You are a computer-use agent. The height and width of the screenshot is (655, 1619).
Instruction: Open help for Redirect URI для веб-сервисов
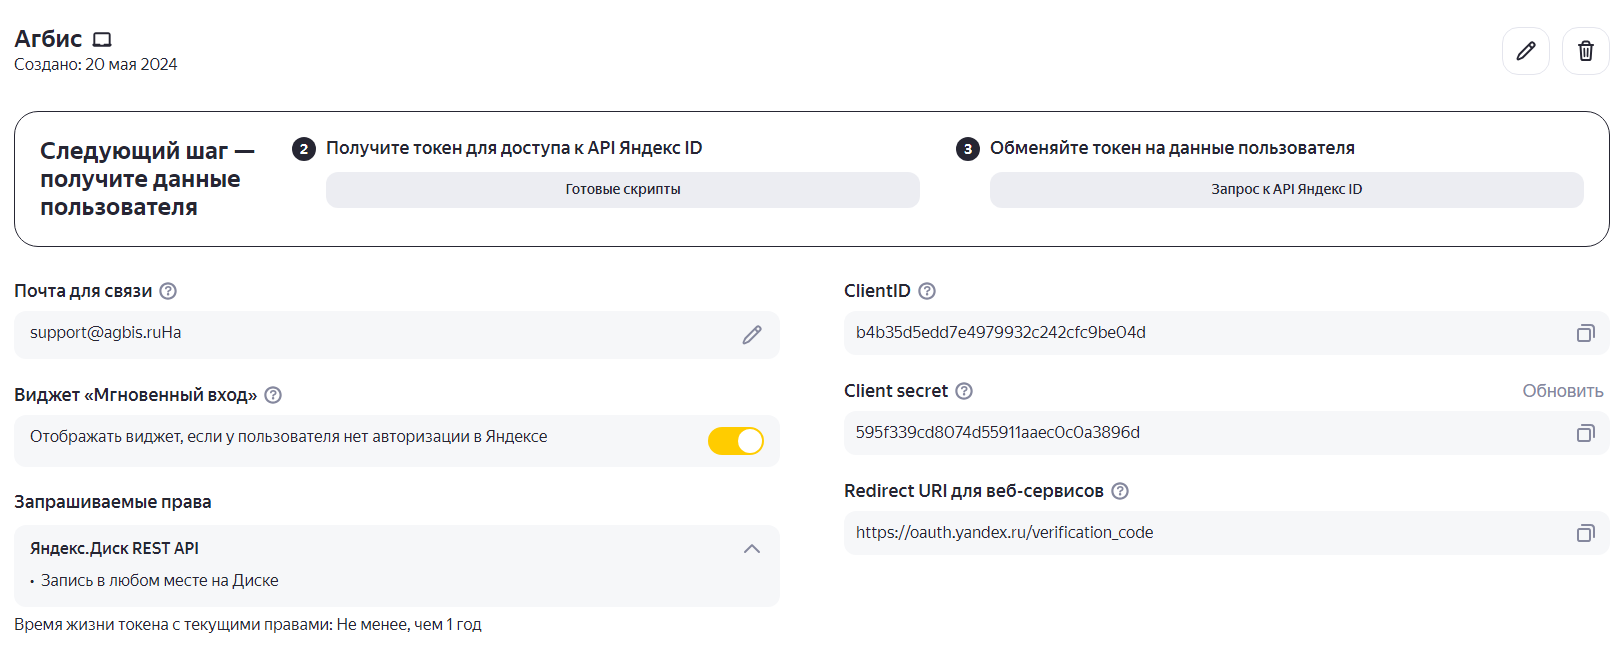pos(1120,491)
